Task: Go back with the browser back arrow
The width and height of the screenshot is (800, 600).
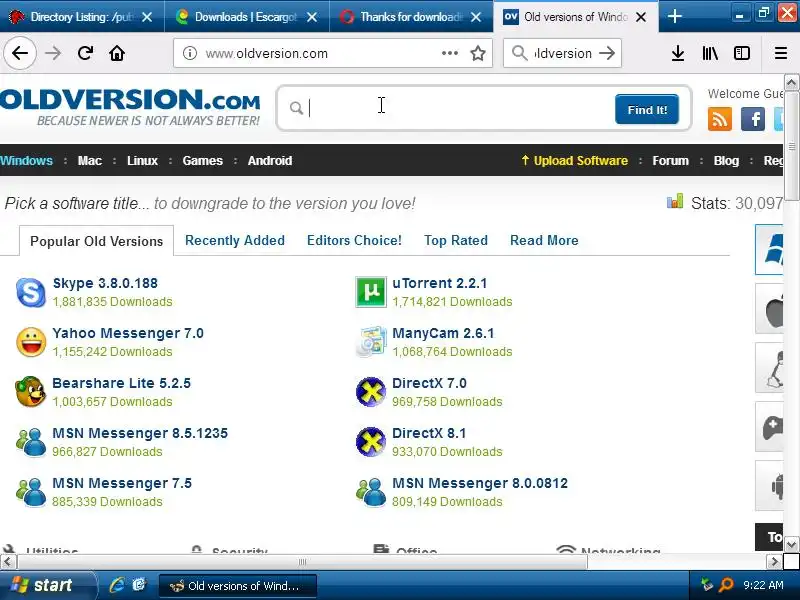Action: tap(20, 53)
